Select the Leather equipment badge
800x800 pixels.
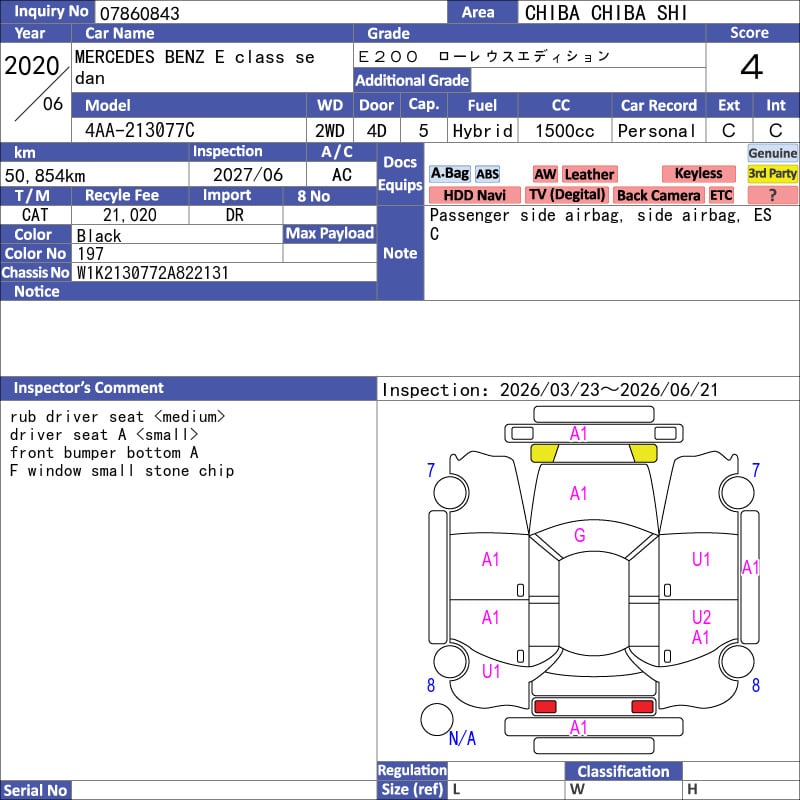click(589, 174)
